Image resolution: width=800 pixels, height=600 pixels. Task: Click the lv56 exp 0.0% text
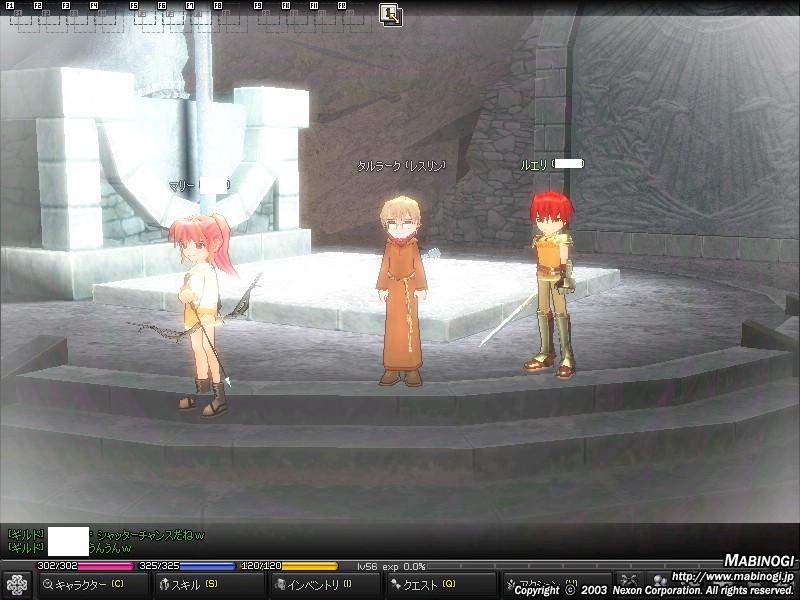tap(391, 566)
